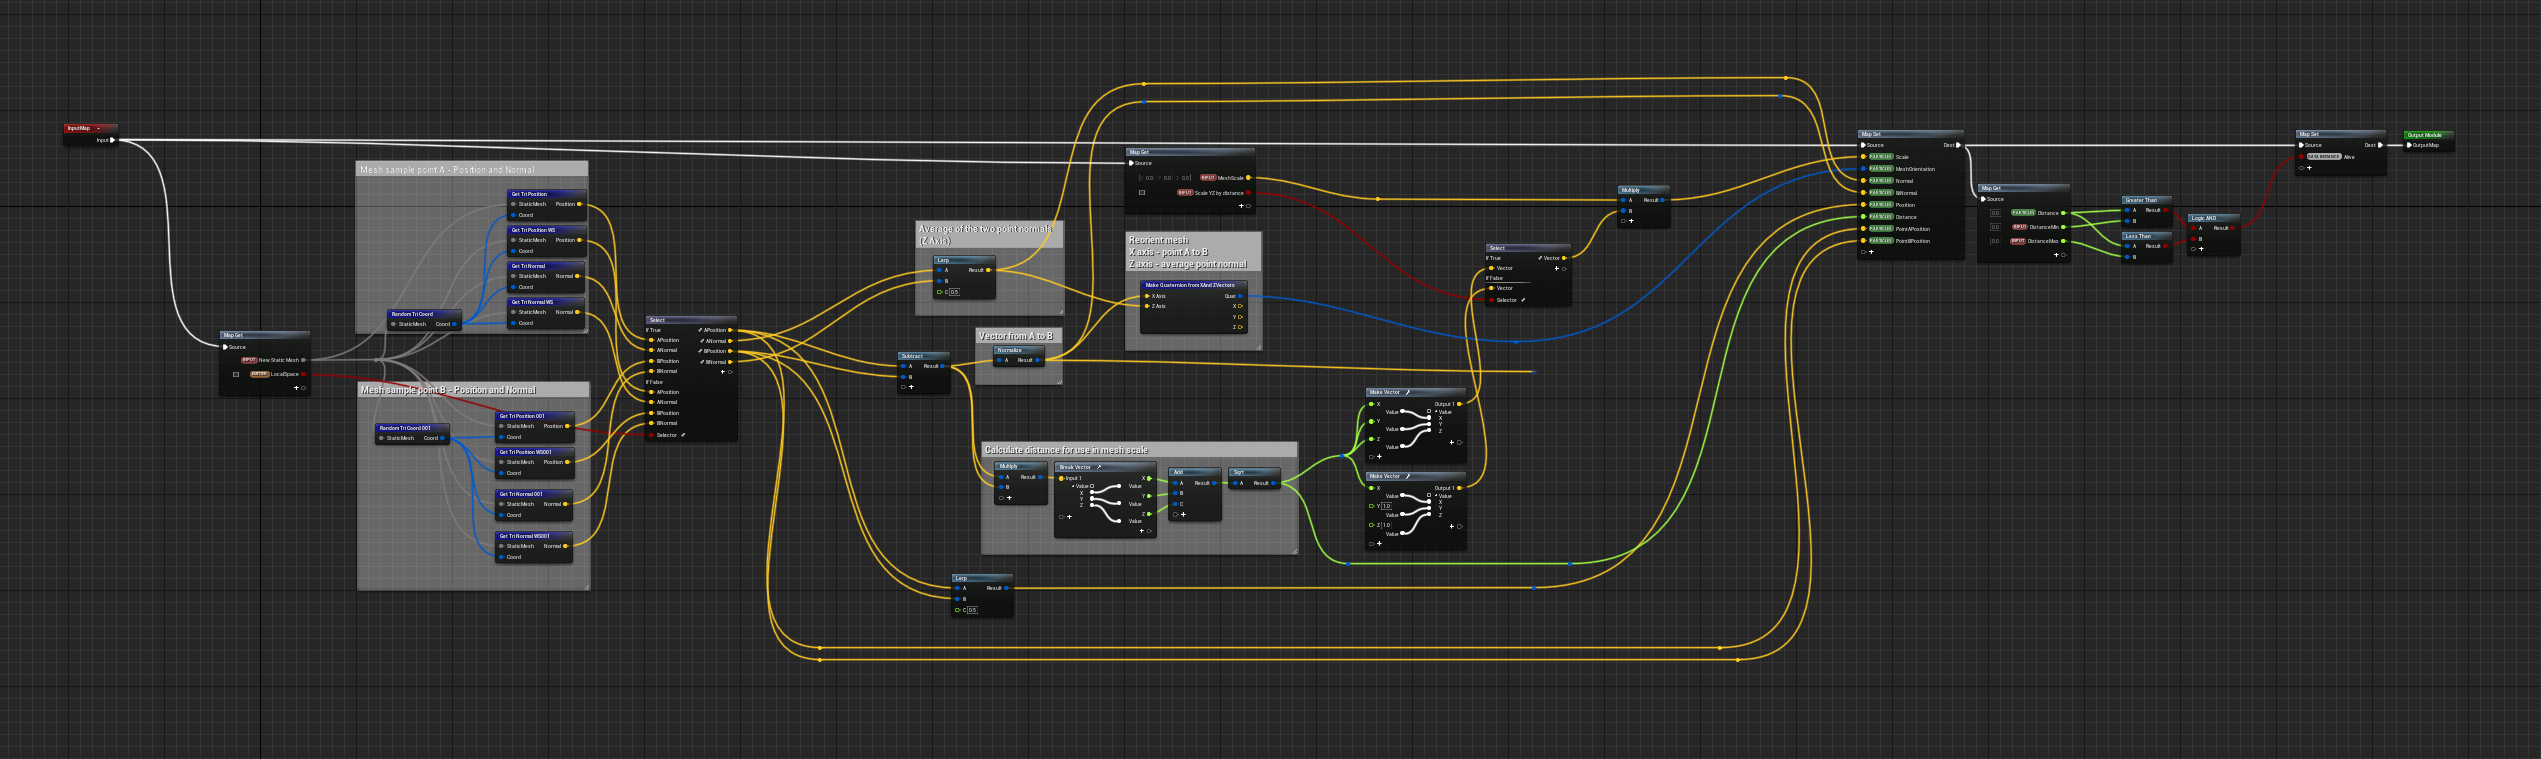Click the Quat output pin on Make Quaternion node
This screenshot has height=759, width=2541.
[1240, 296]
